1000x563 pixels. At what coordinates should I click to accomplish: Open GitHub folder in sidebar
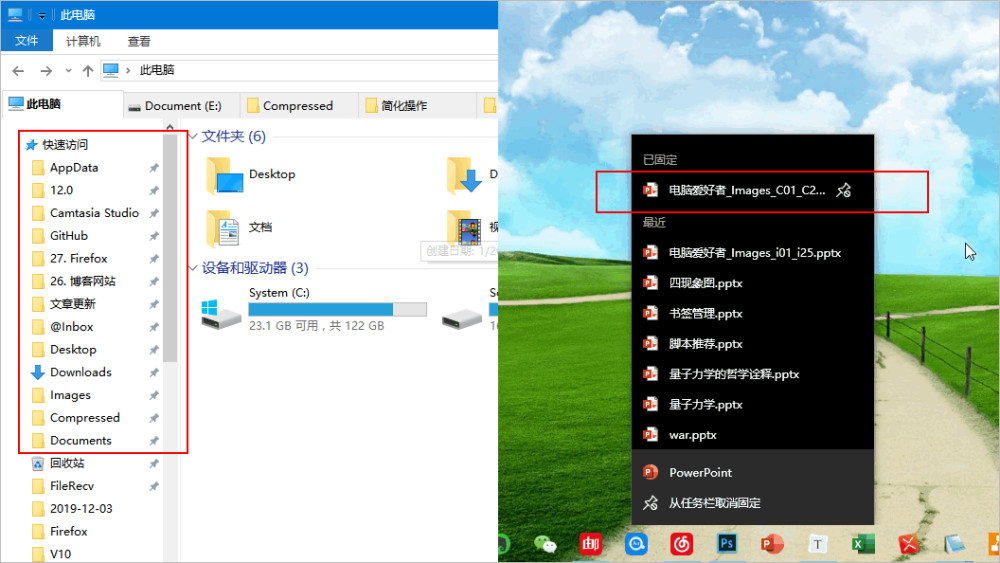(68, 236)
